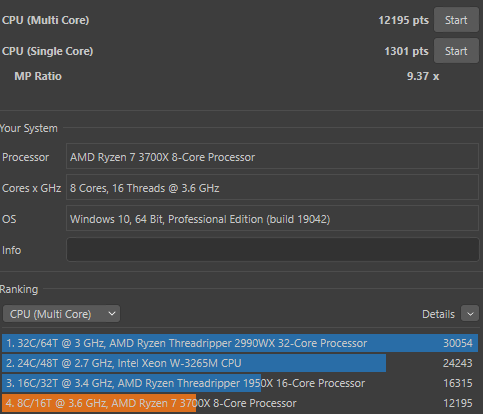Click the MP Ratio label
The image size is (483, 414).
(x=38, y=76)
